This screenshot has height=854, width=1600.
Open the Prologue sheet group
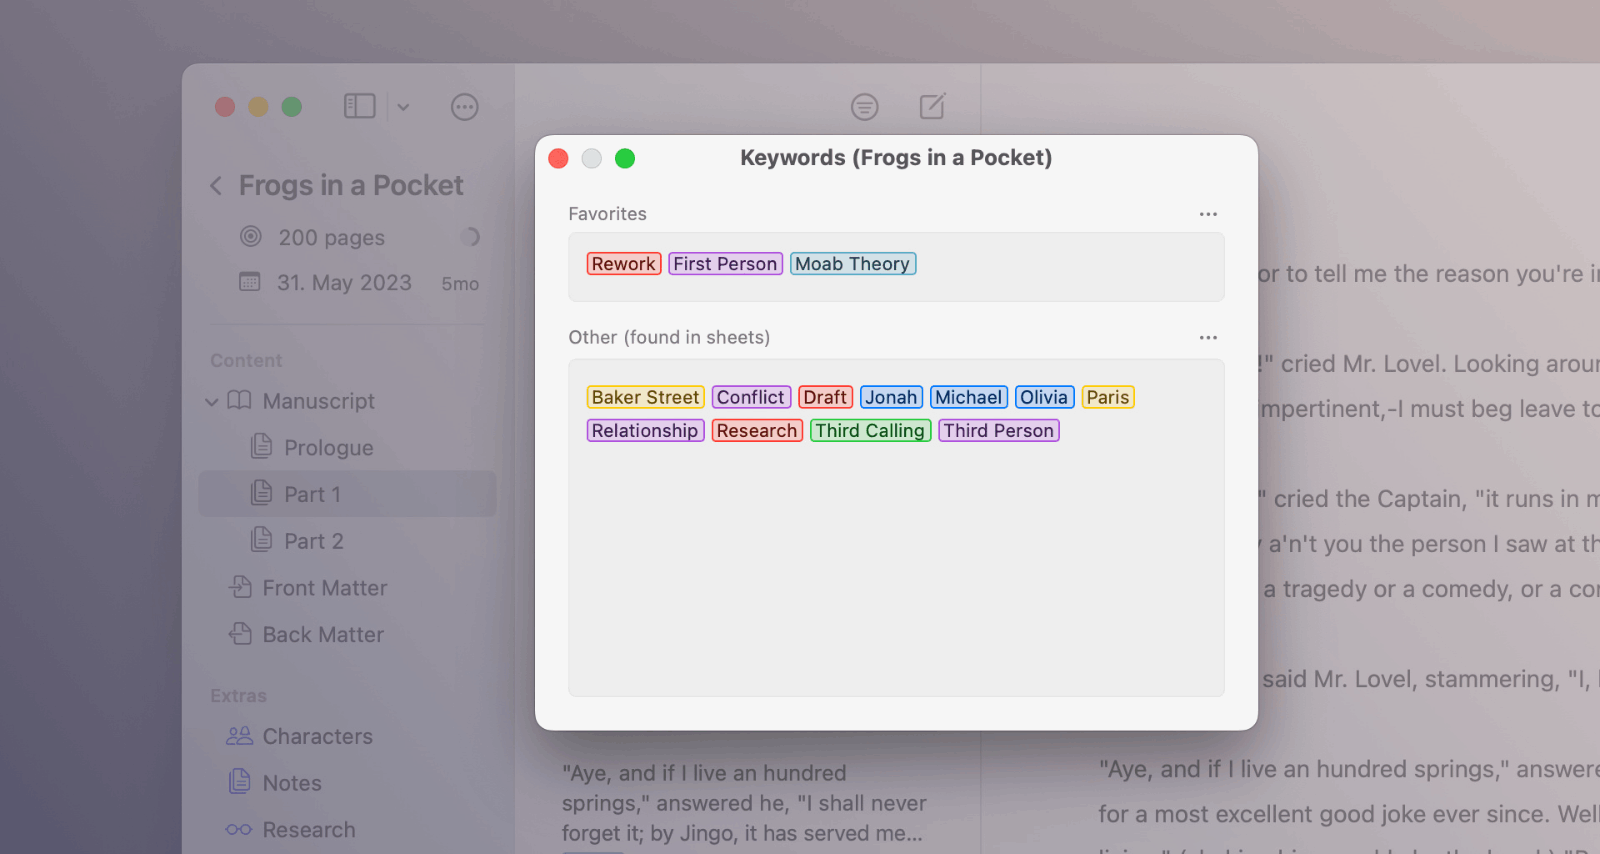[328, 448]
